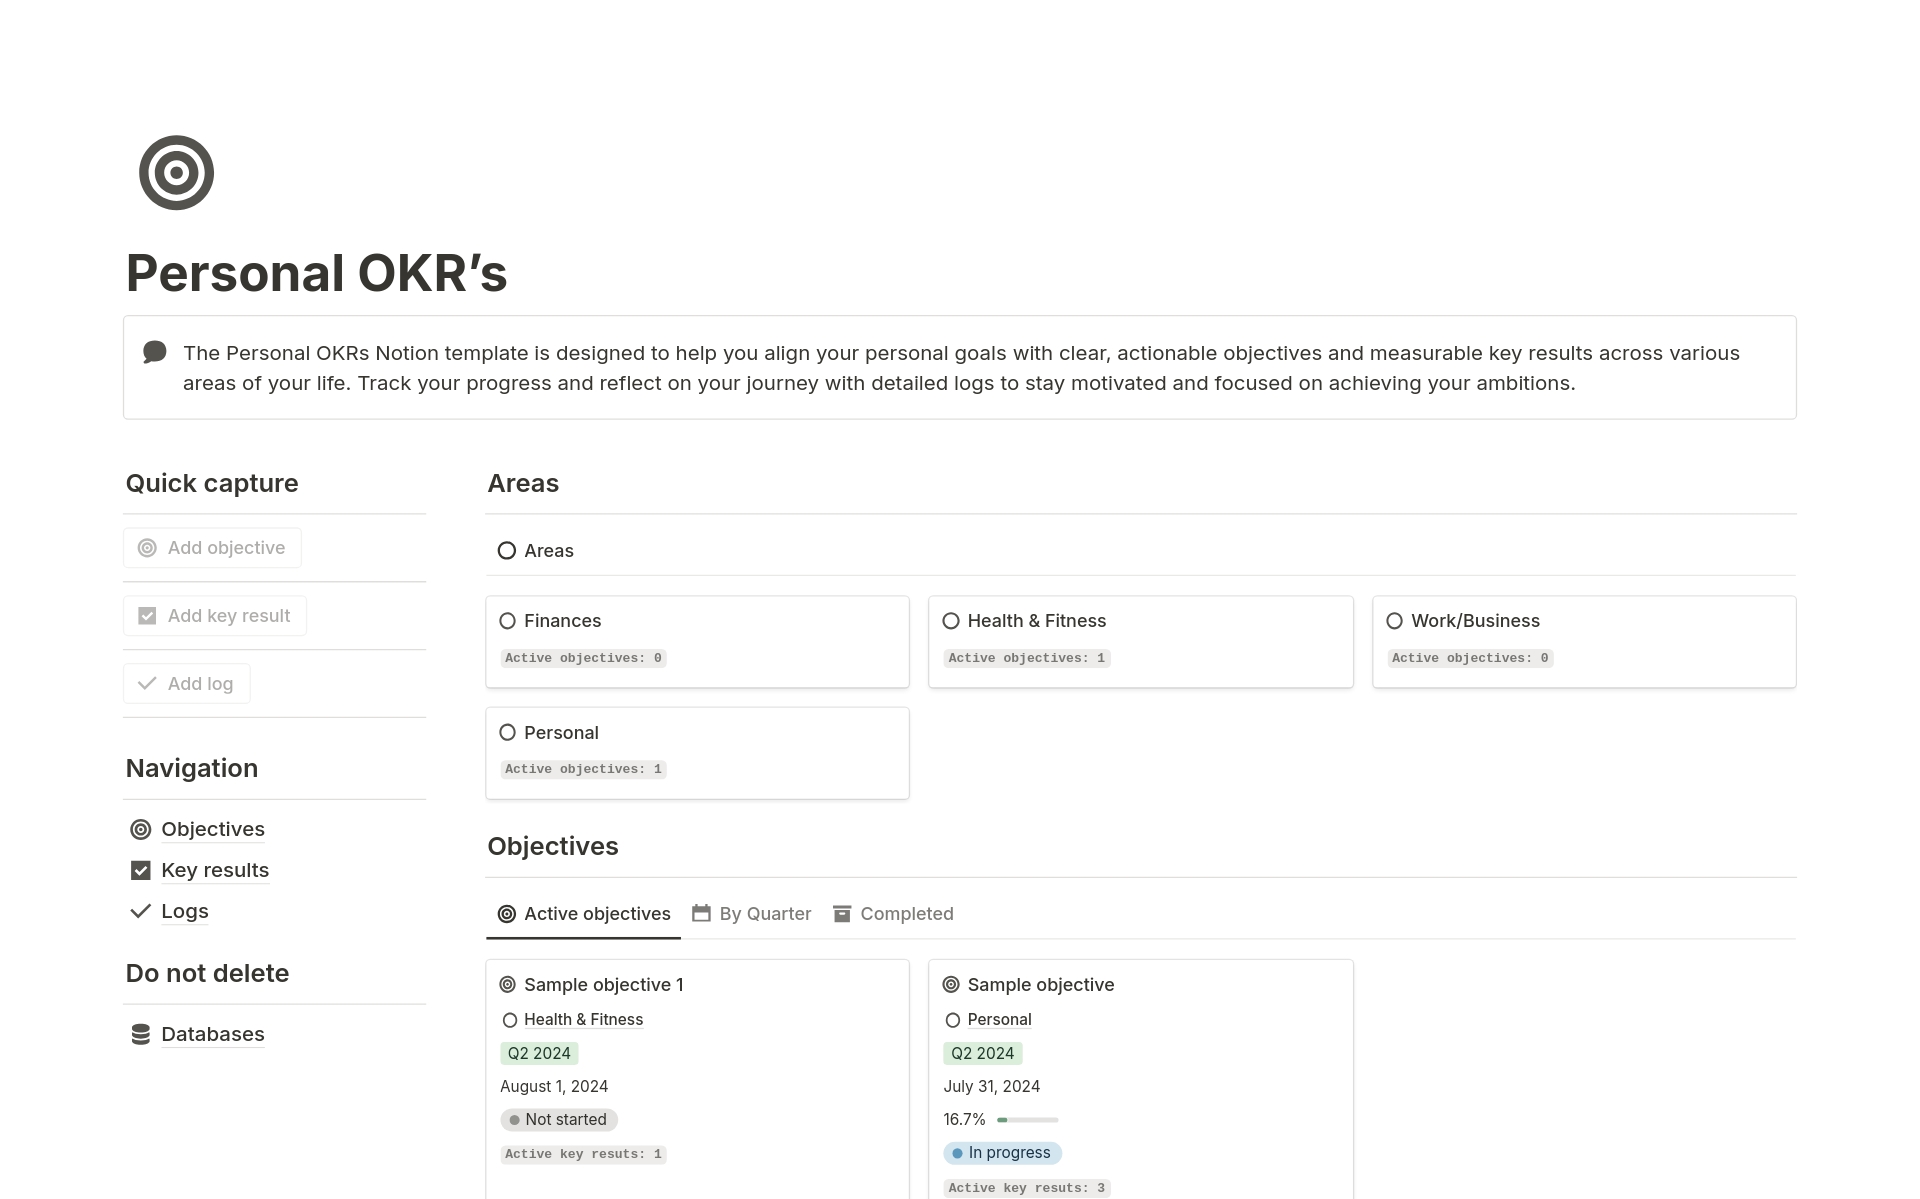1920x1199 pixels.
Task: Click Active objectives: 1 on Health & Fitness
Action: point(1027,658)
